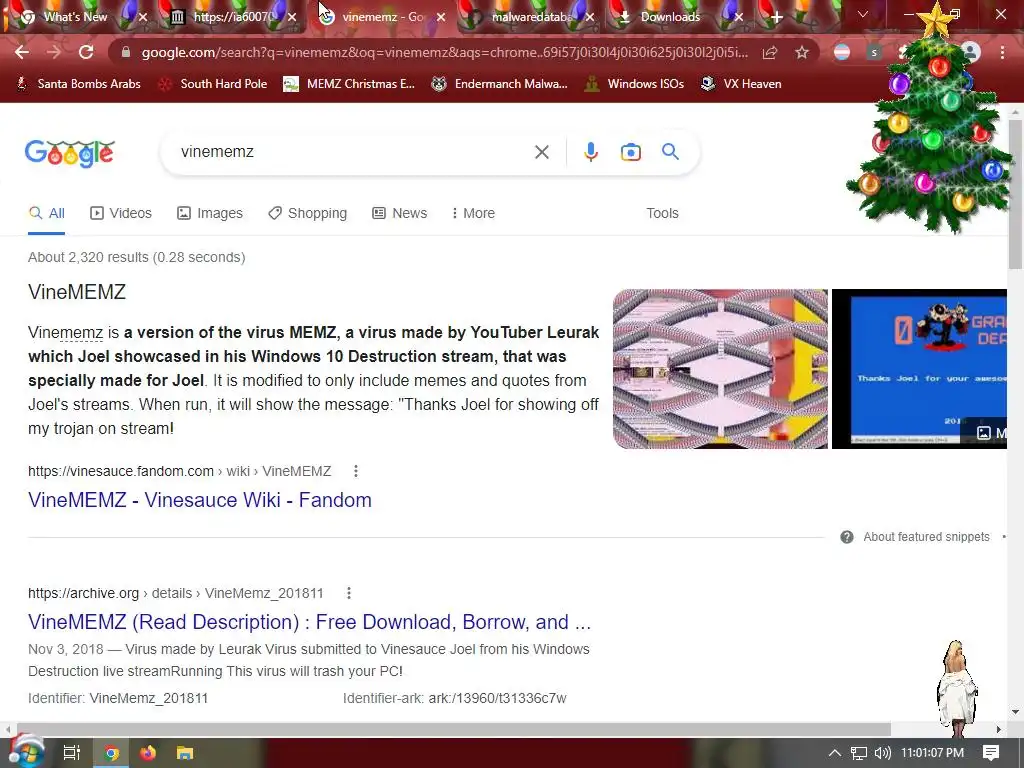This screenshot has width=1024, height=768.
Task: Share this page via address bar icon
Action: (x=770, y=52)
